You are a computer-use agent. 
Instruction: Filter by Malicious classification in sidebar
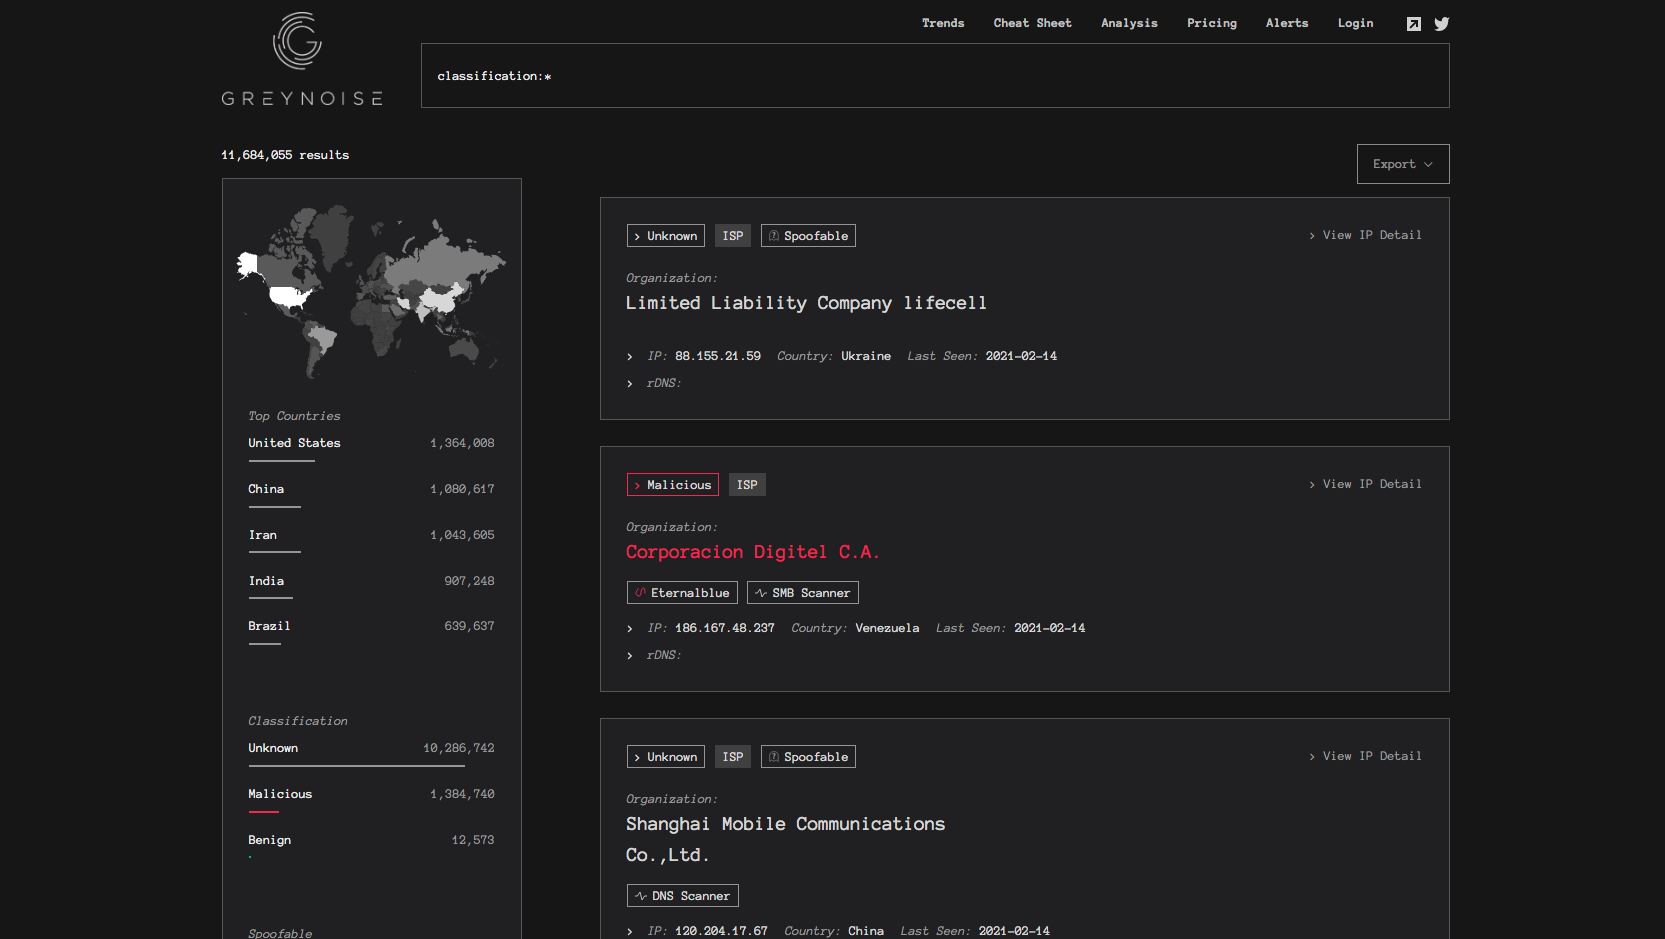[280, 794]
